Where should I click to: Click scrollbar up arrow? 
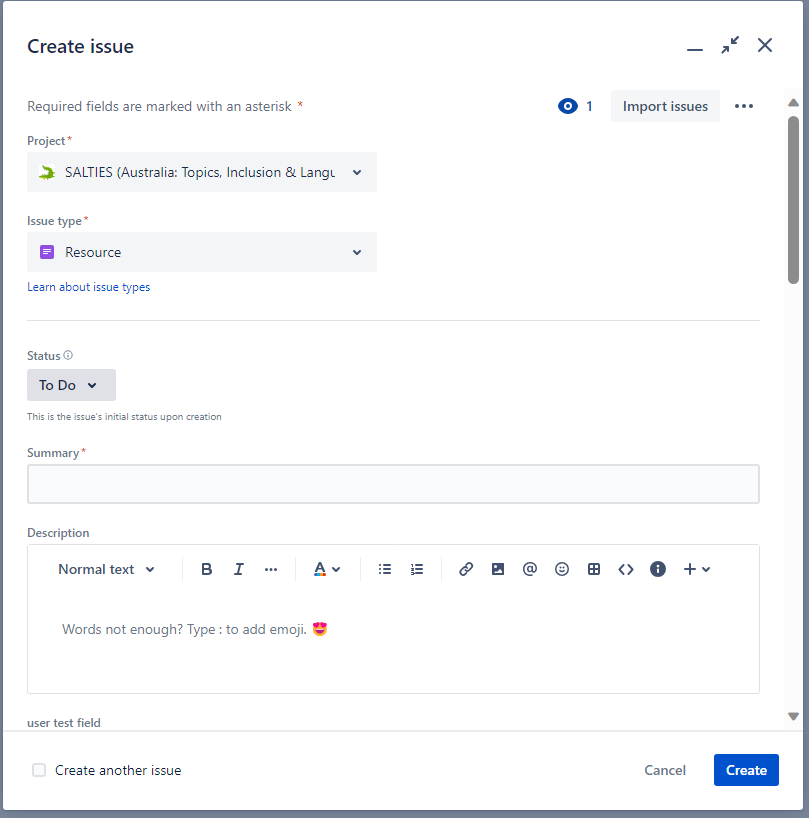pos(793,103)
